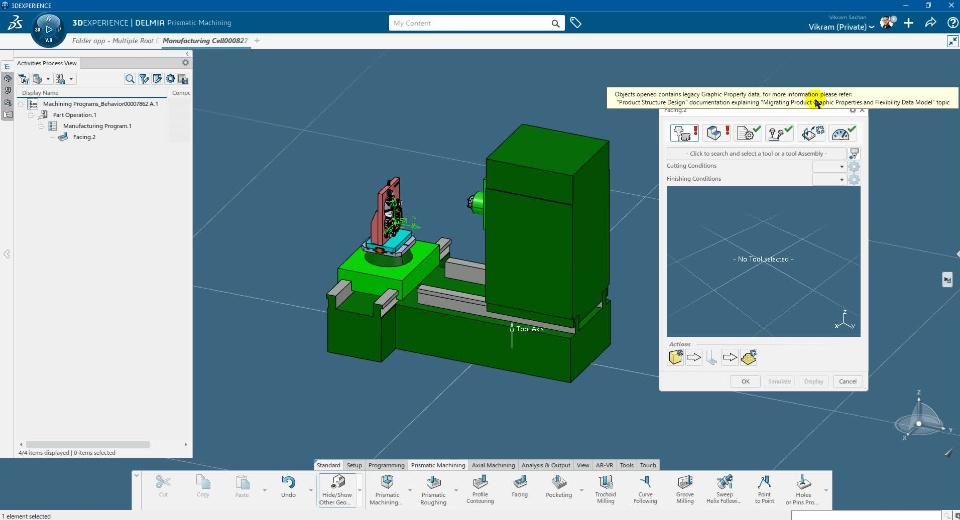
Task: Open the 3DEXPERIENCE compass
Action: tap(48, 29)
